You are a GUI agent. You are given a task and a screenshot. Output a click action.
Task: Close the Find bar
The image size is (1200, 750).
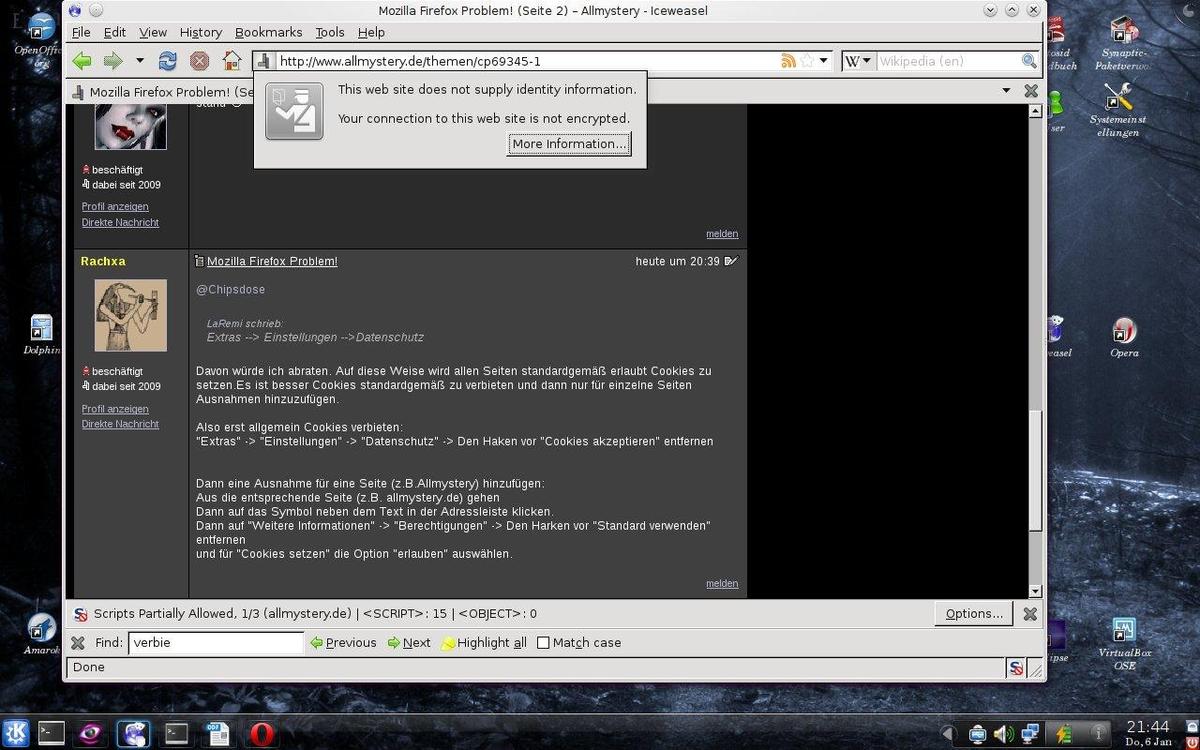pyautogui.click(x=78, y=643)
